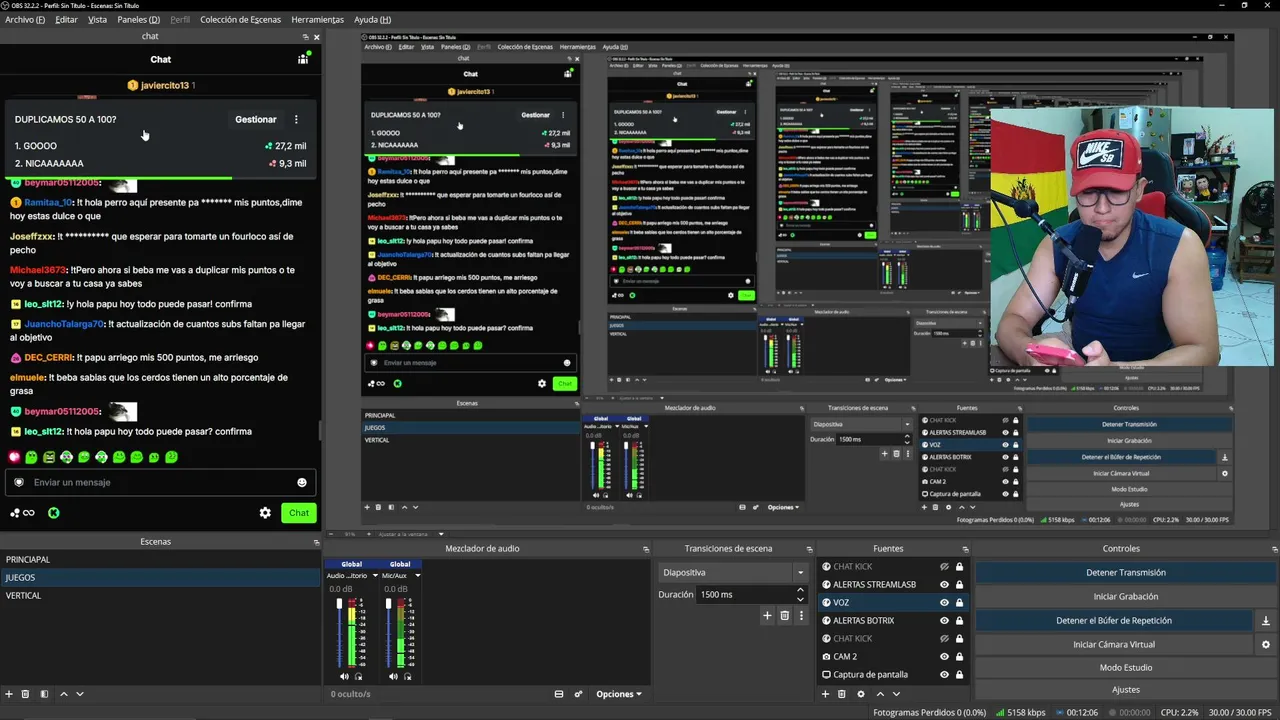The image size is (1280, 720).
Task: Enable Modo Estudio
Action: [x=1126, y=668]
